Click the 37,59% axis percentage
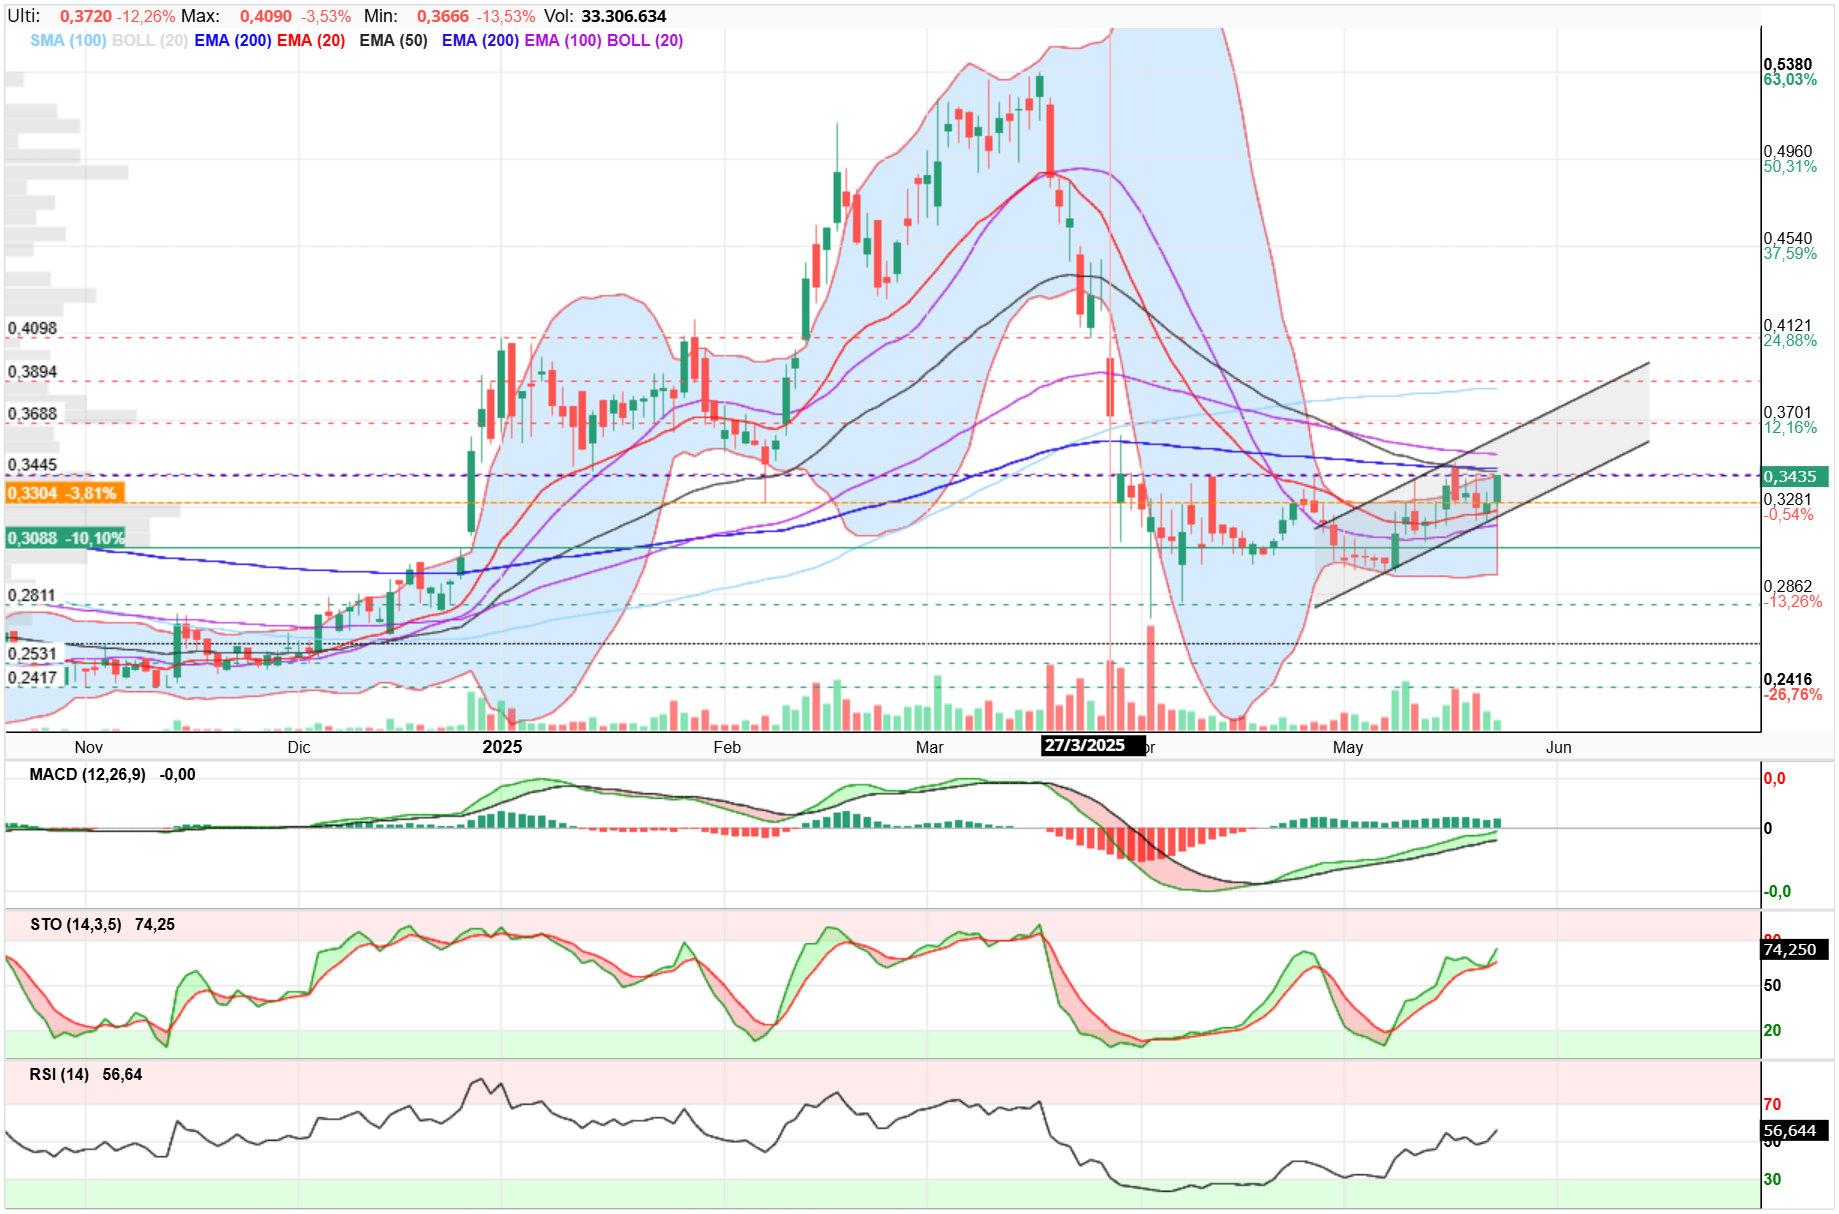Viewport: 1839px width, 1214px height. 1790,254
